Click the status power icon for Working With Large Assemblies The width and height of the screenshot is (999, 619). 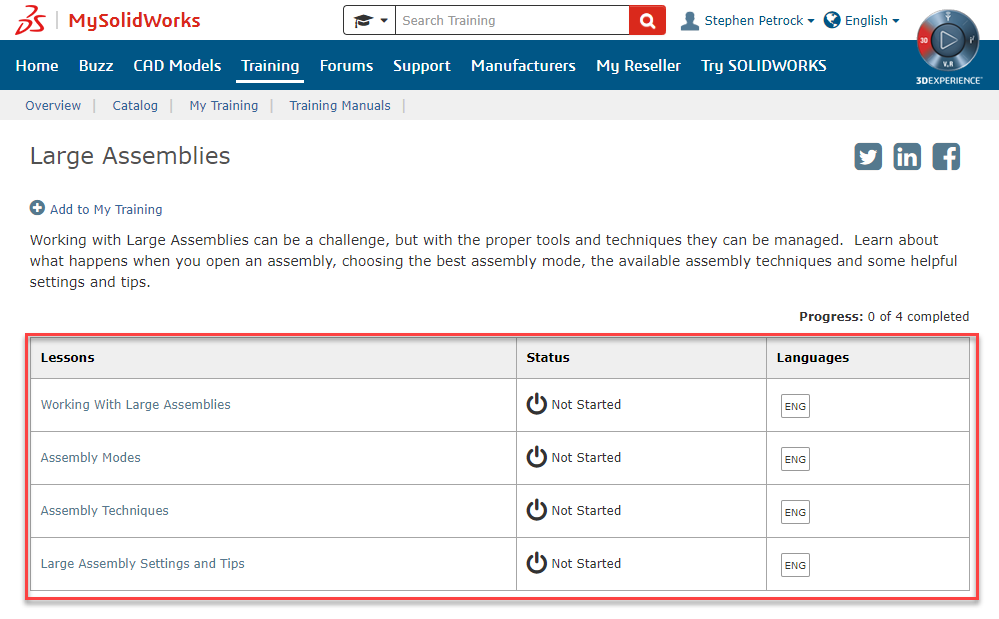(536, 404)
